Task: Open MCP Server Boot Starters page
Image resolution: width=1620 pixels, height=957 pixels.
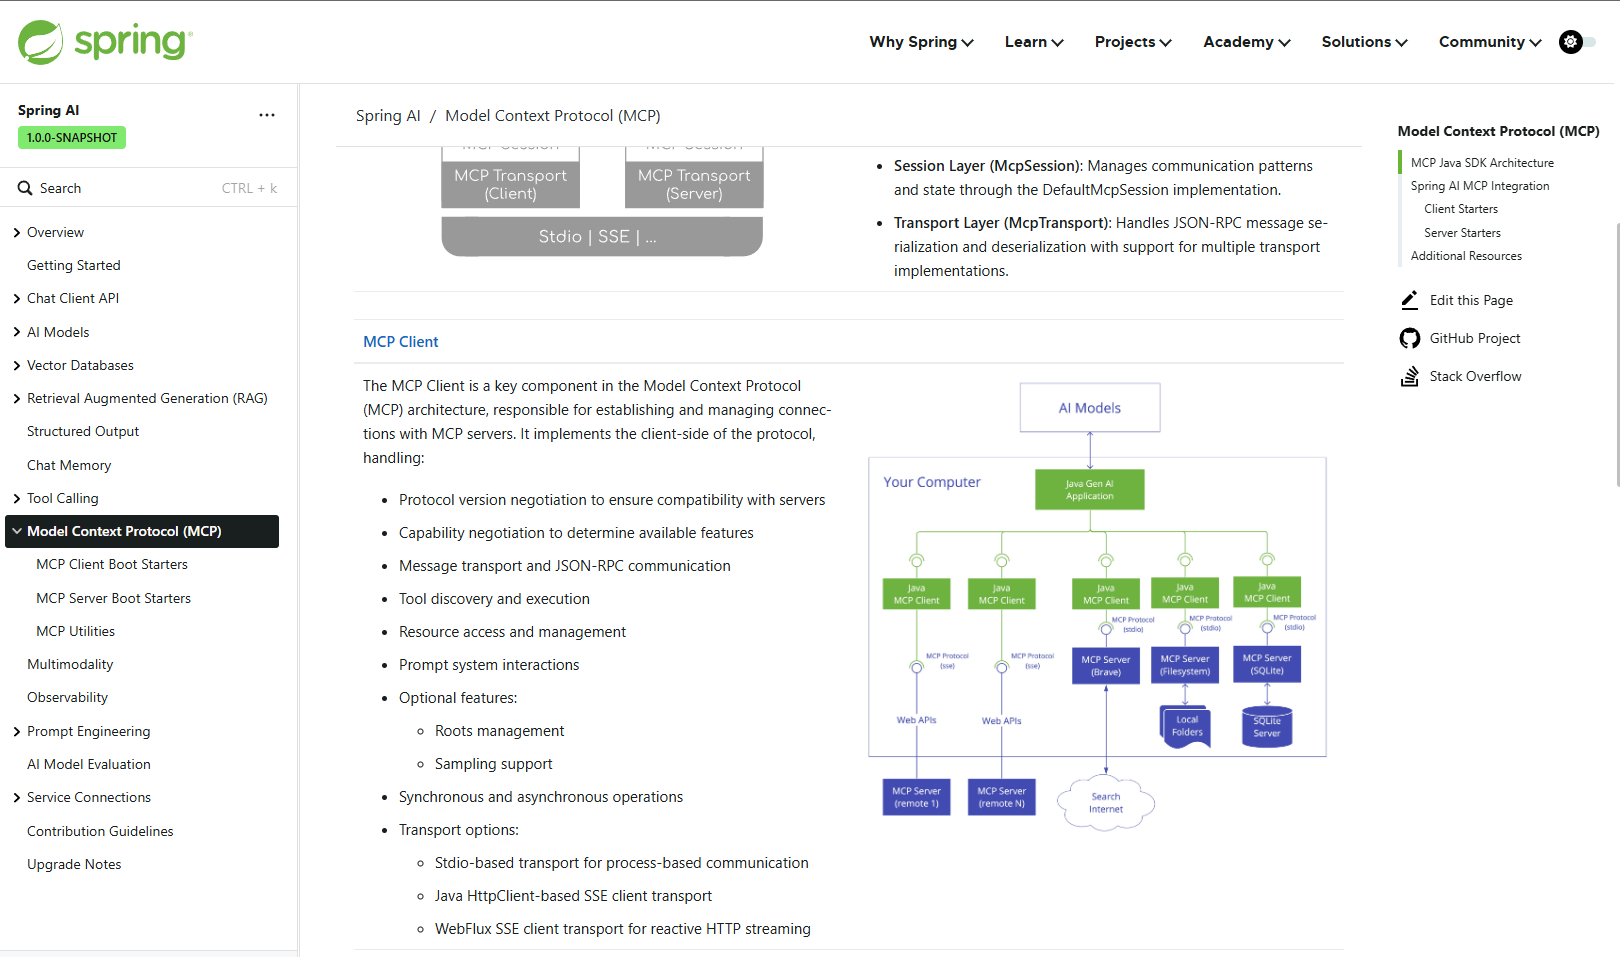Action: point(113,598)
